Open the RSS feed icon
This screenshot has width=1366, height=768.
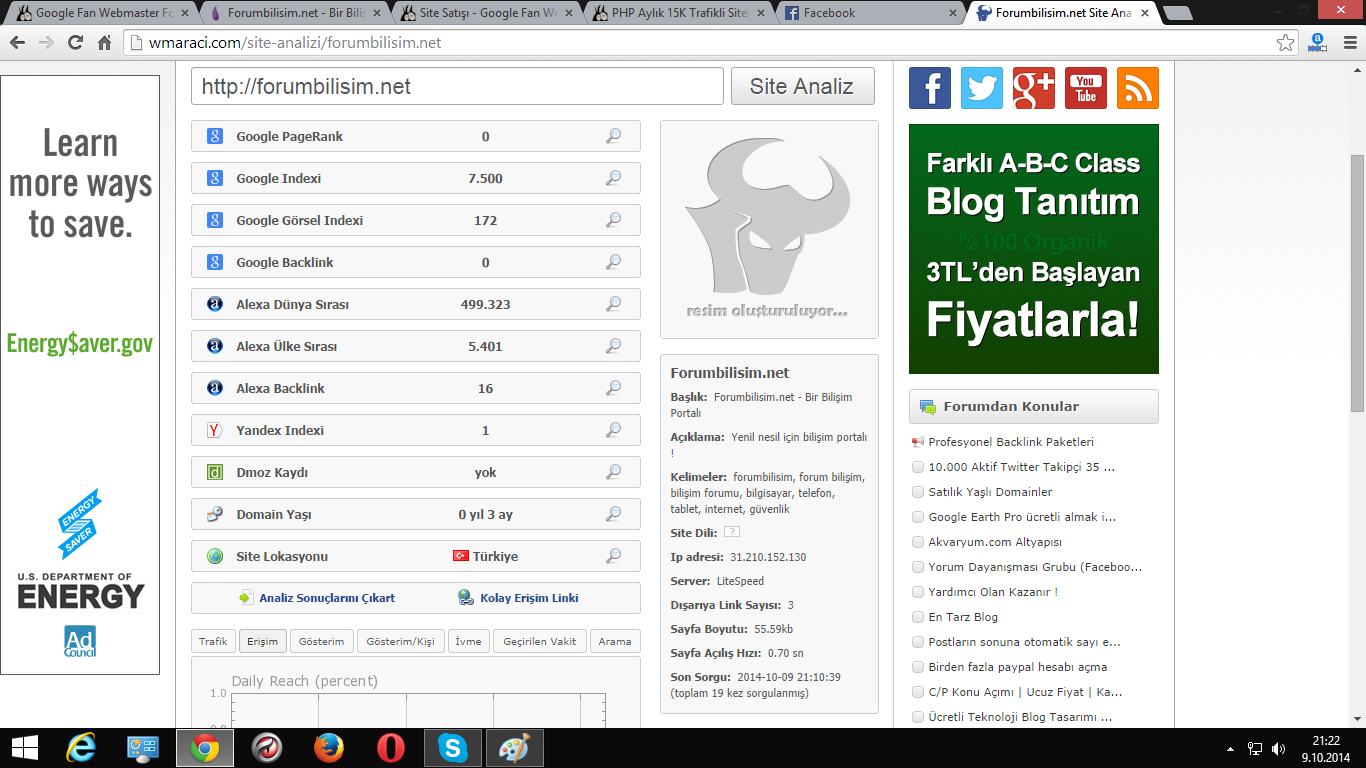[1138, 88]
